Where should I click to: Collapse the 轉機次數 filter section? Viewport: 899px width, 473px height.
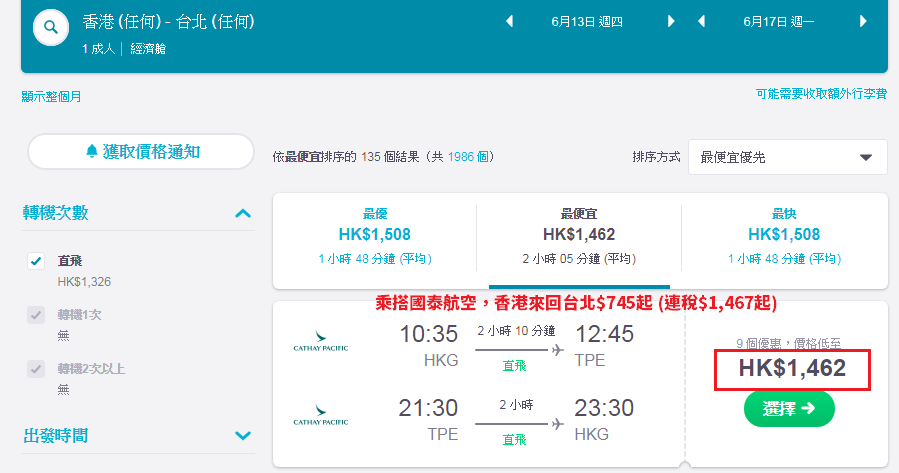(243, 213)
